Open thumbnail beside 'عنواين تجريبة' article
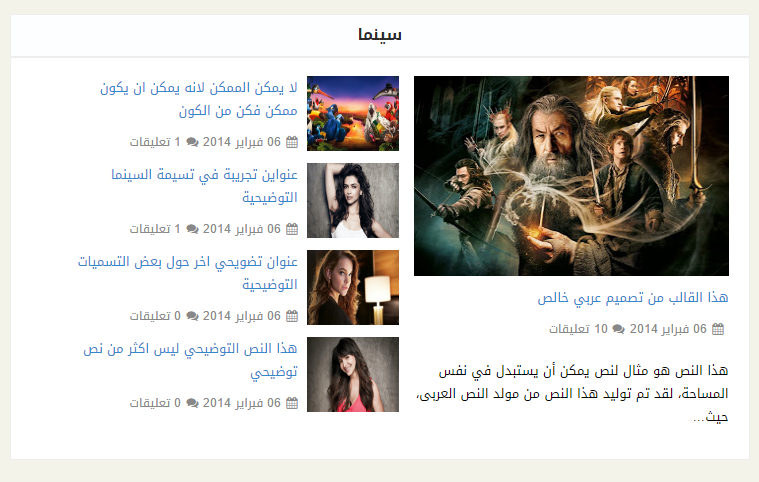759x482 pixels. pos(353,200)
